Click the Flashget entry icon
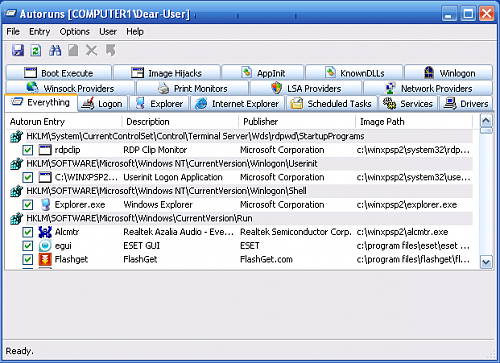500x363 pixels. (45, 259)
